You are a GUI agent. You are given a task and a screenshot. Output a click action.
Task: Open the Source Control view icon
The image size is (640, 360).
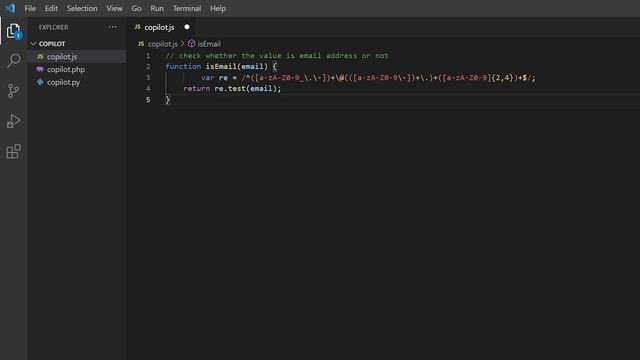click(13, 91)
